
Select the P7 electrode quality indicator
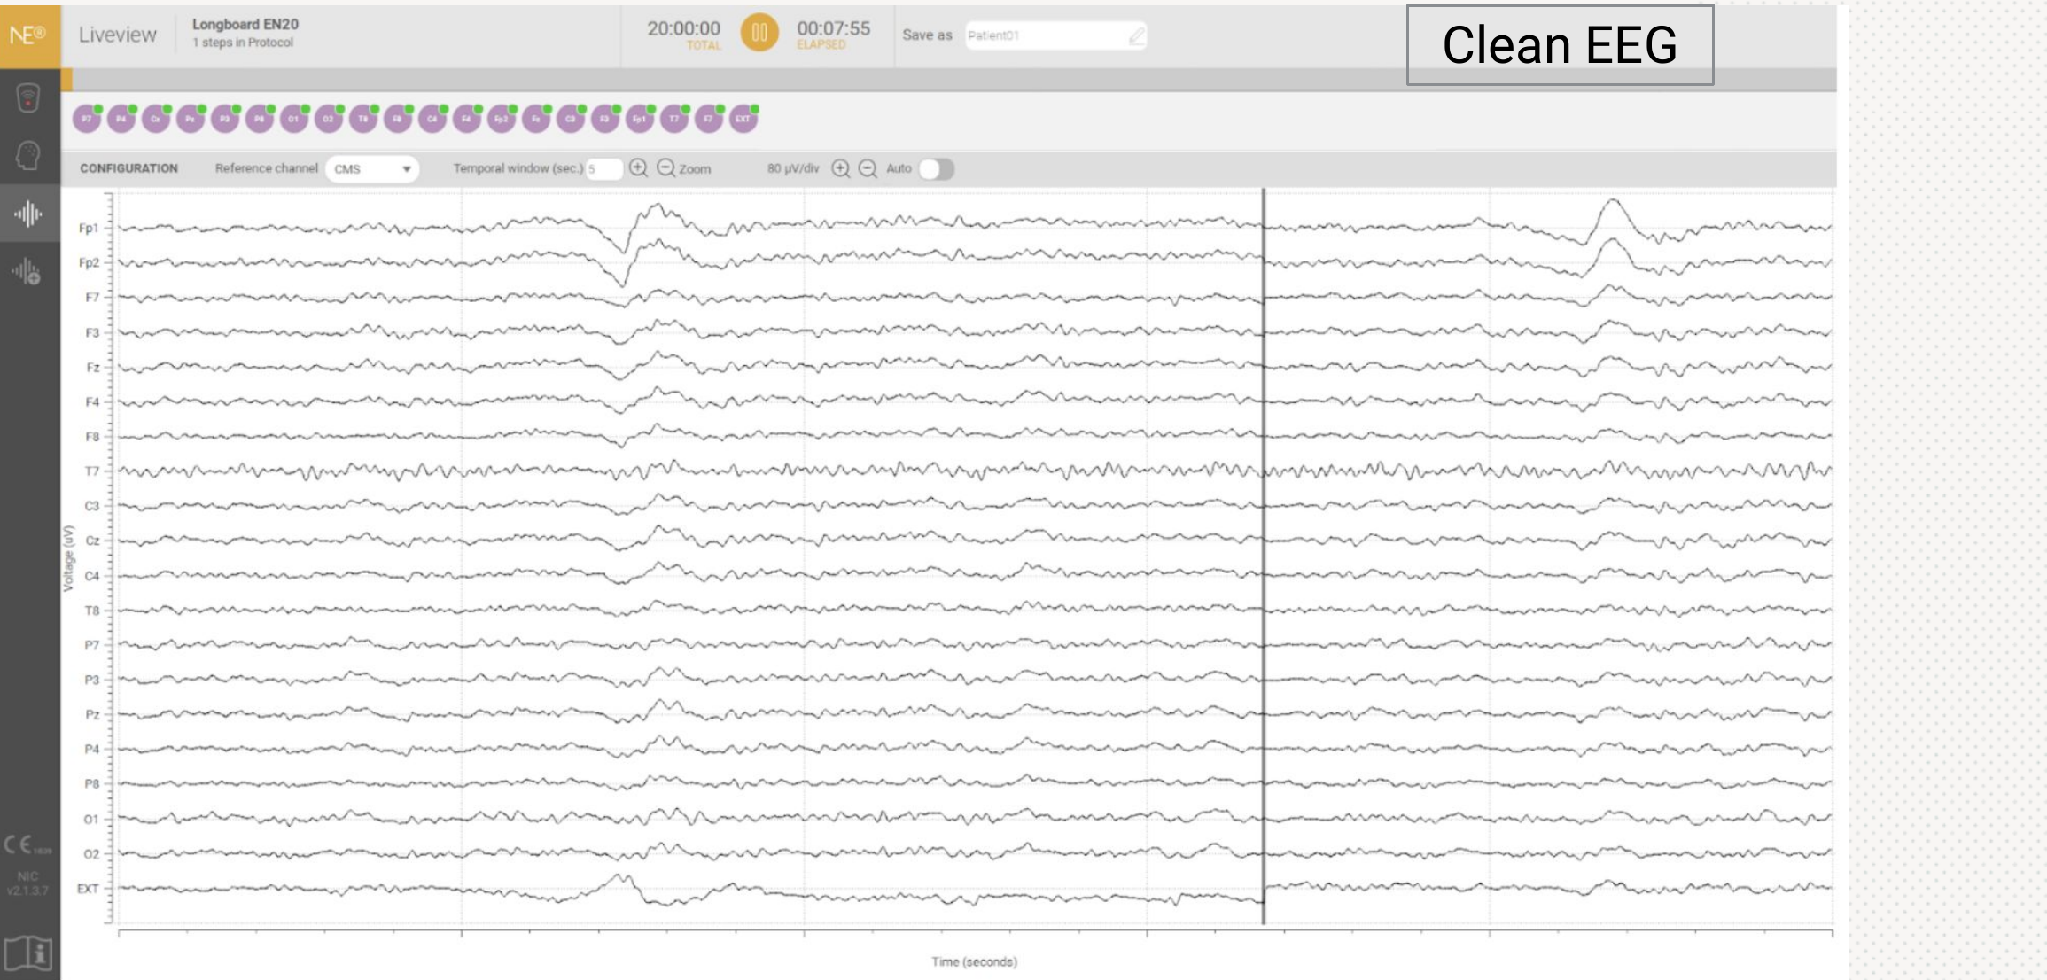pyautogui.click(x=87, y=119)
